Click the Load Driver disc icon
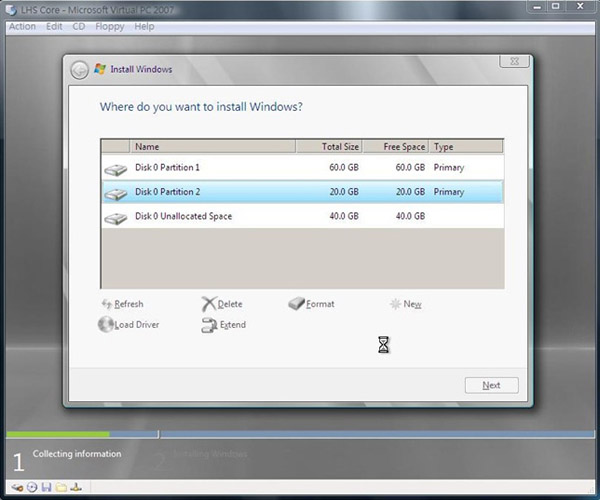 [106, 324]
